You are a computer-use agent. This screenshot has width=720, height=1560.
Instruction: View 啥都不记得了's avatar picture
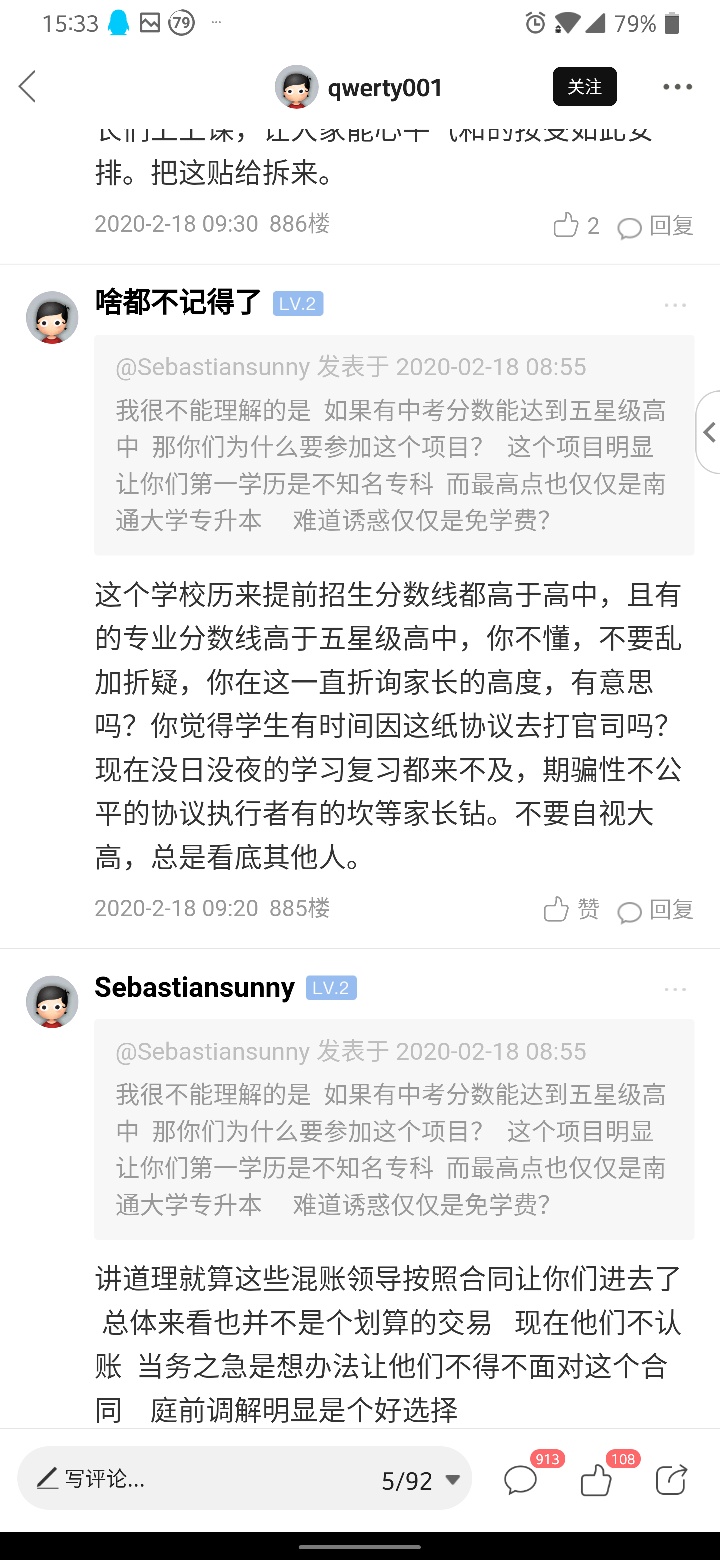tap(52, 318)
